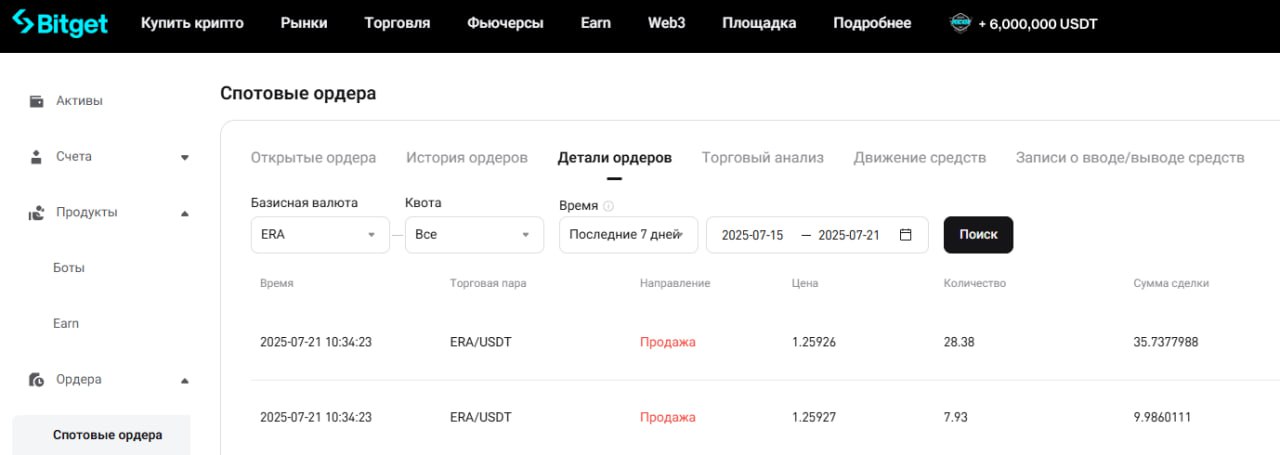Click the Сумма сделки column header

click(x=1171, y=284)
